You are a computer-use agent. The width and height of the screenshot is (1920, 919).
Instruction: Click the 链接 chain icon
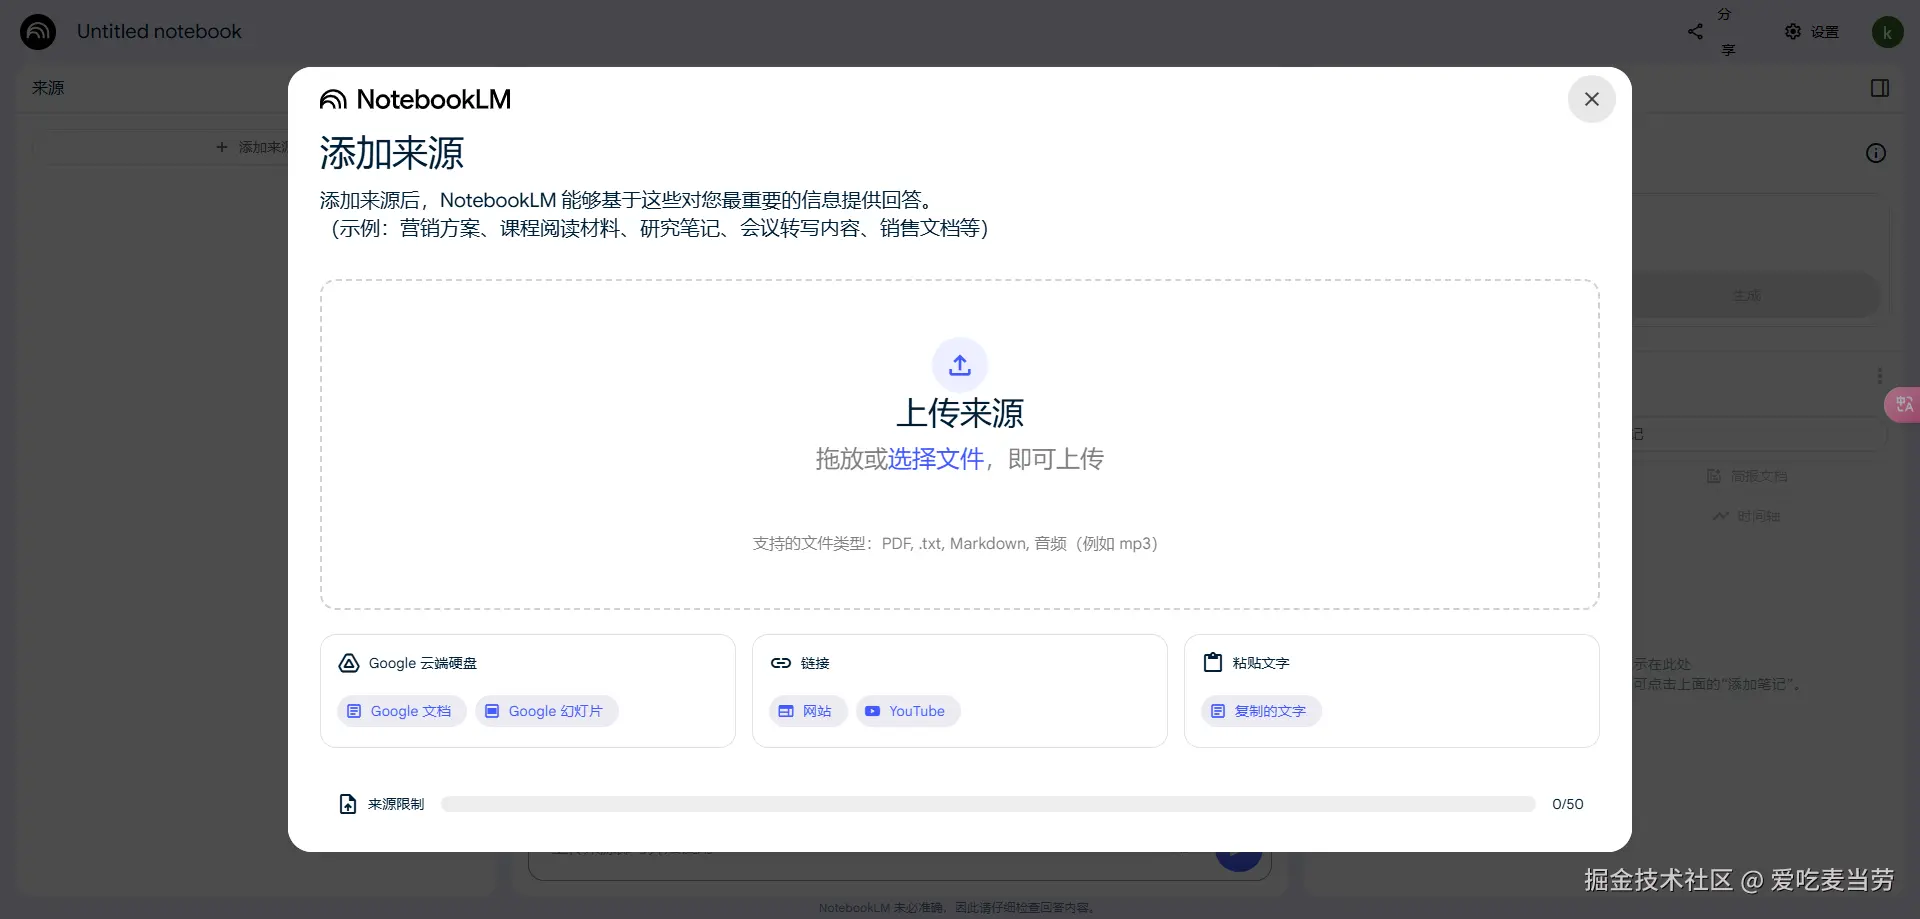(781, 663)
